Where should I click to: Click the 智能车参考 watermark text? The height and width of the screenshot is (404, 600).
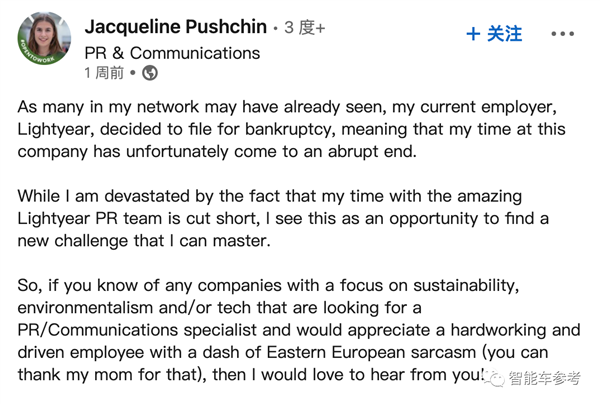click(545, 378)
